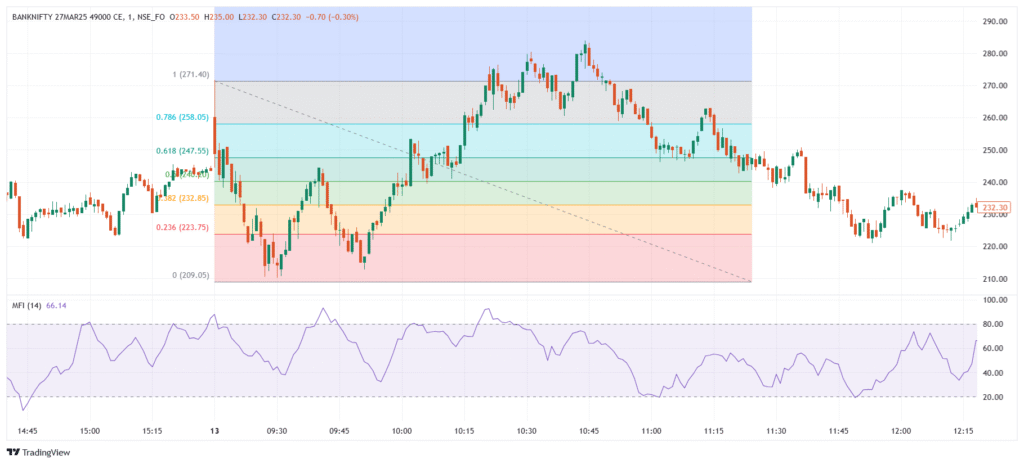Select the Fibonacci 0.618 (247.55) level label

click(x=181, y=151)
